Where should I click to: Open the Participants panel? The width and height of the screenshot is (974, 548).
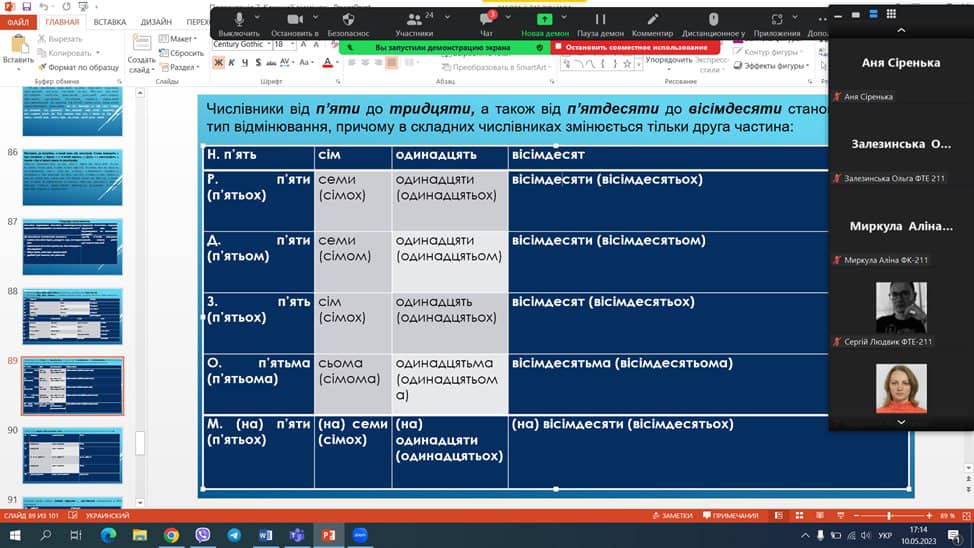coord(413,20)
